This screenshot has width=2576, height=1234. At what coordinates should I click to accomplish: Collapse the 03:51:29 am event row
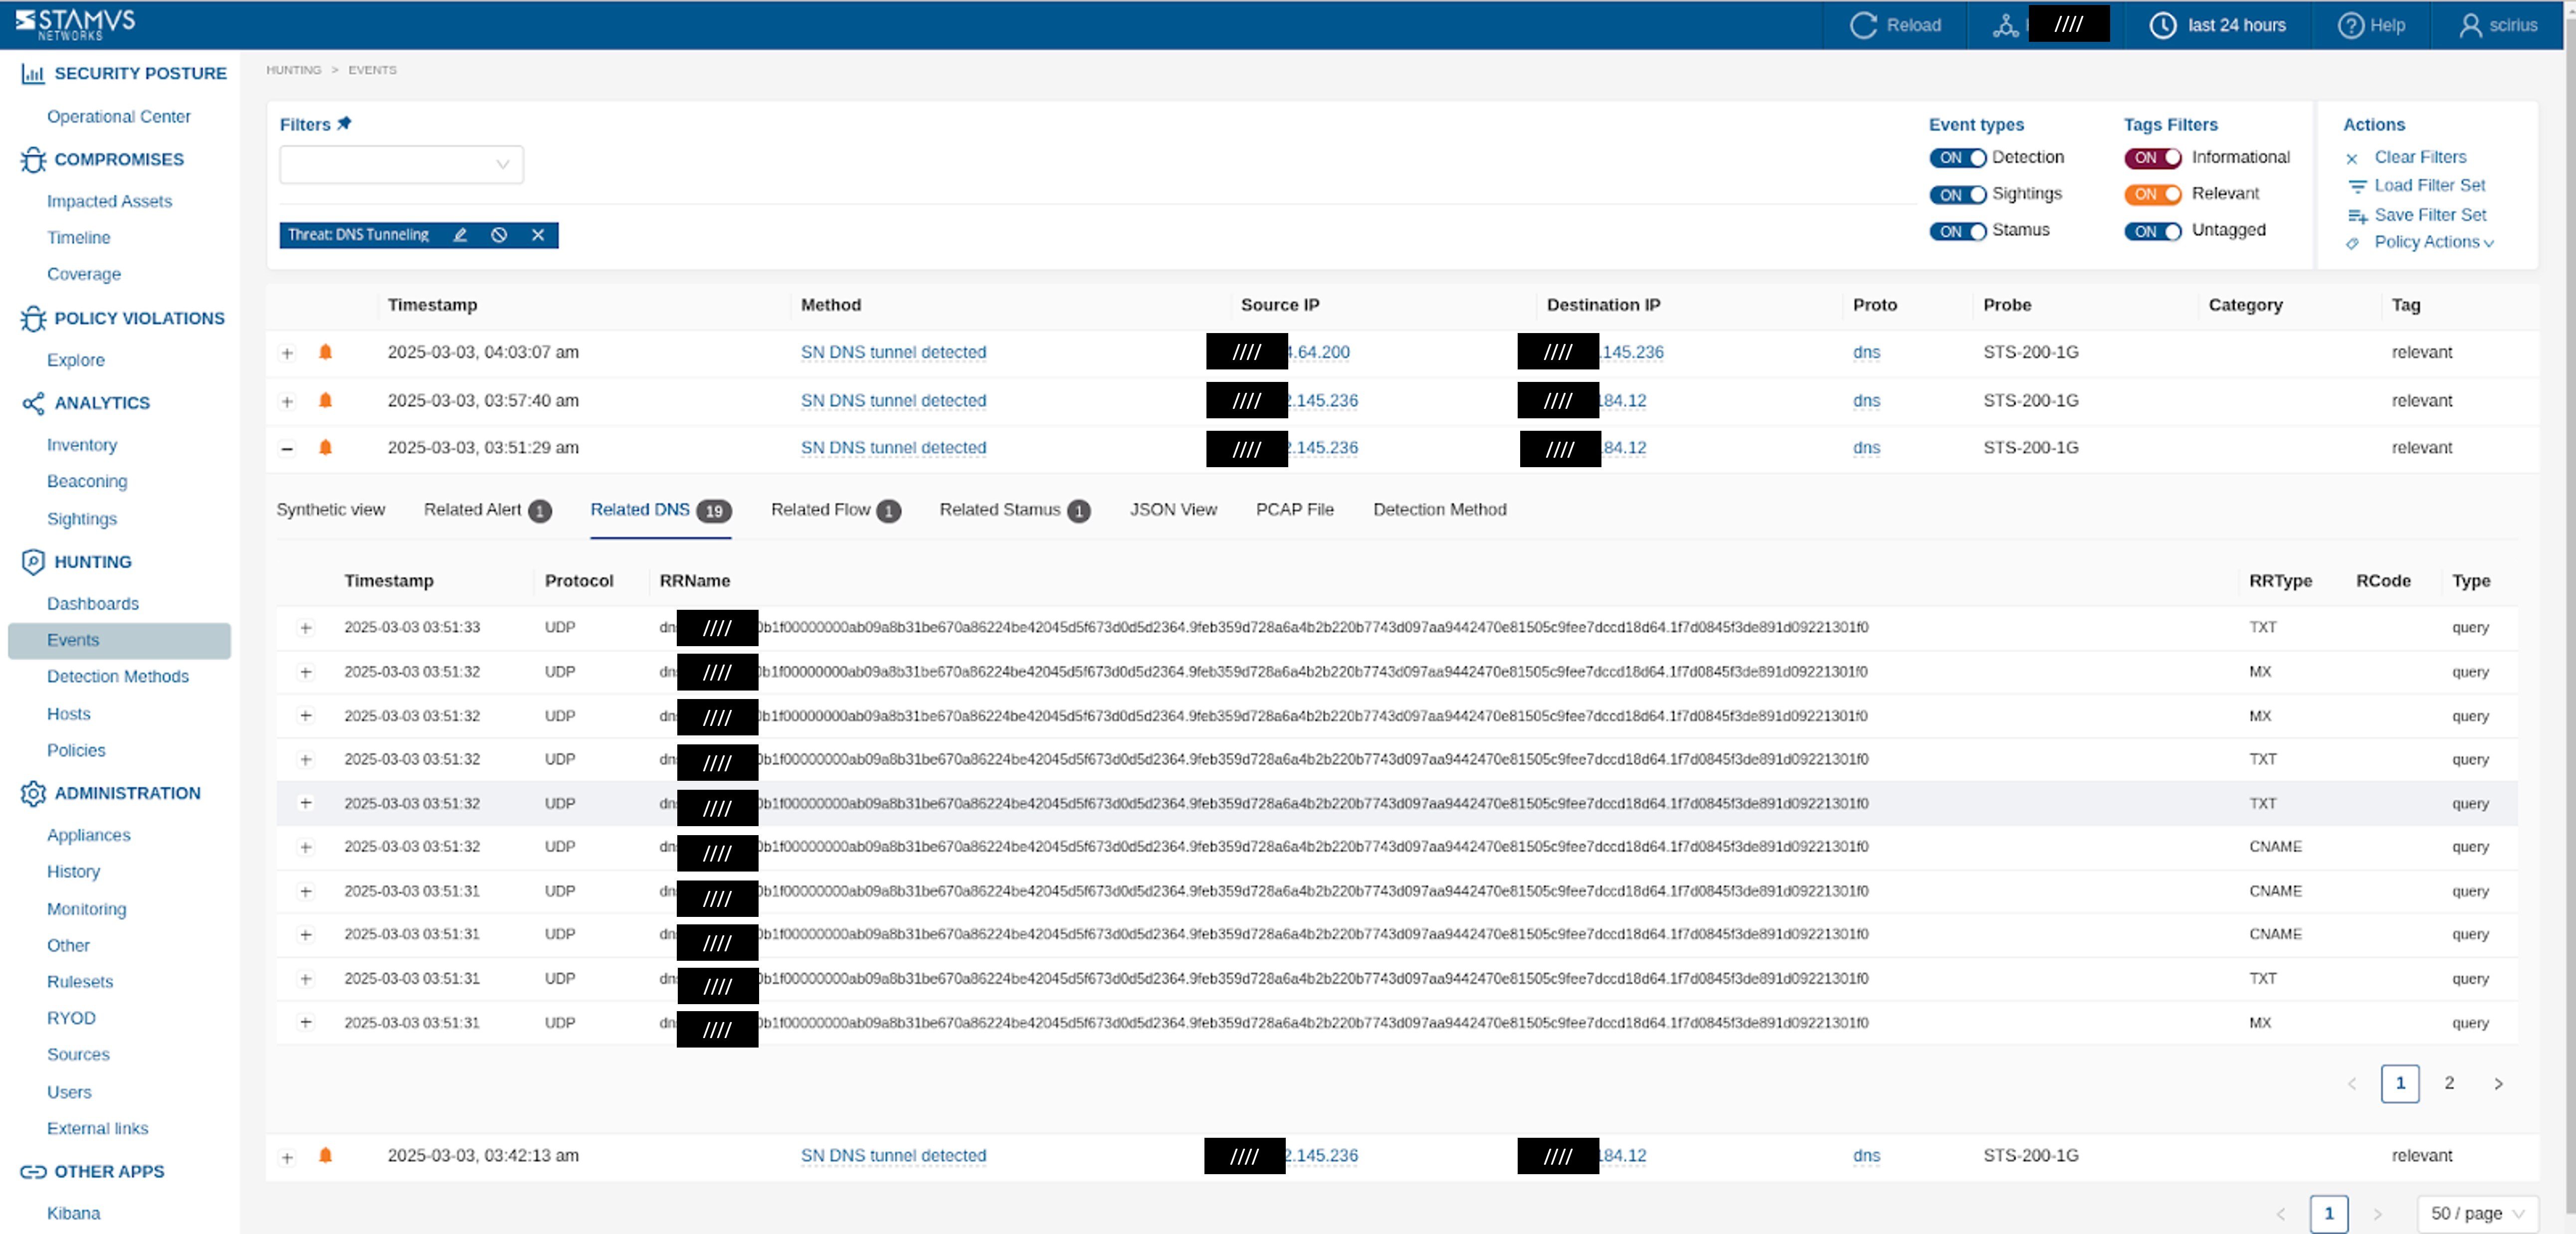coord(287,448)
